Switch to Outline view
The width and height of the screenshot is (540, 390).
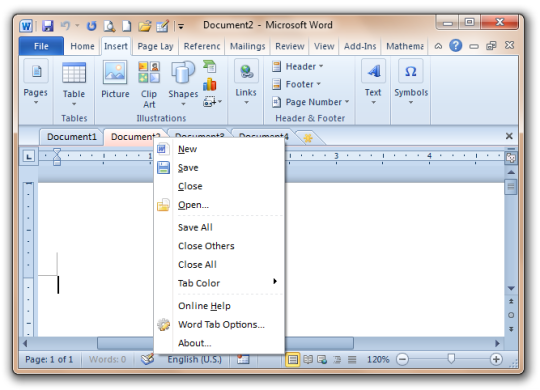coord(337,360)
